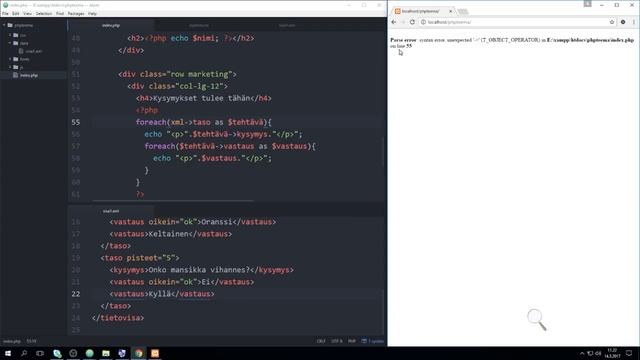Click the taskbar search icon
The height and width of the screenshot is (360, 640).
[24, 353]
